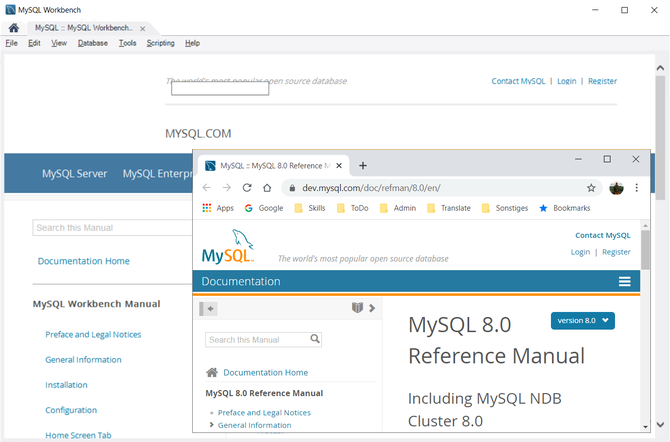The height and width of the screenshot is (442, 670).
Task: Click the open book icon in manual toolbar
Action: point(357,308)
